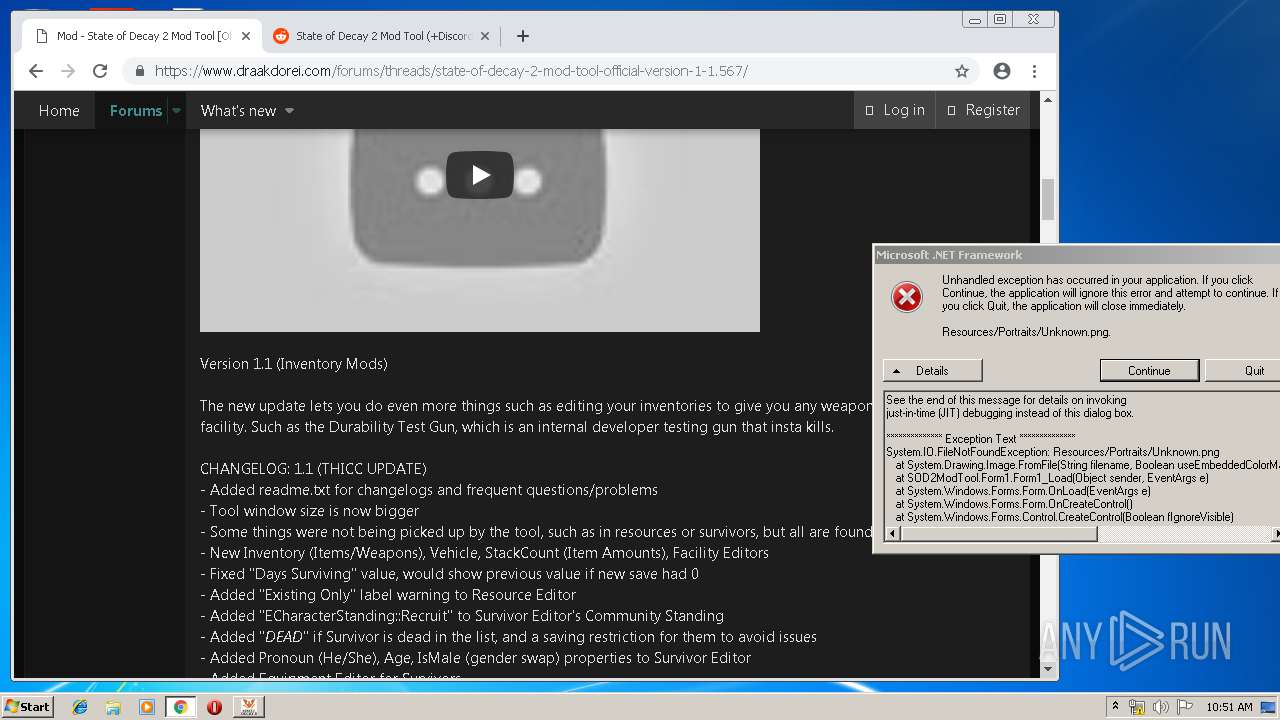Open the Home forum menu item
1280x720 pixels.
(x=59, y=110)
